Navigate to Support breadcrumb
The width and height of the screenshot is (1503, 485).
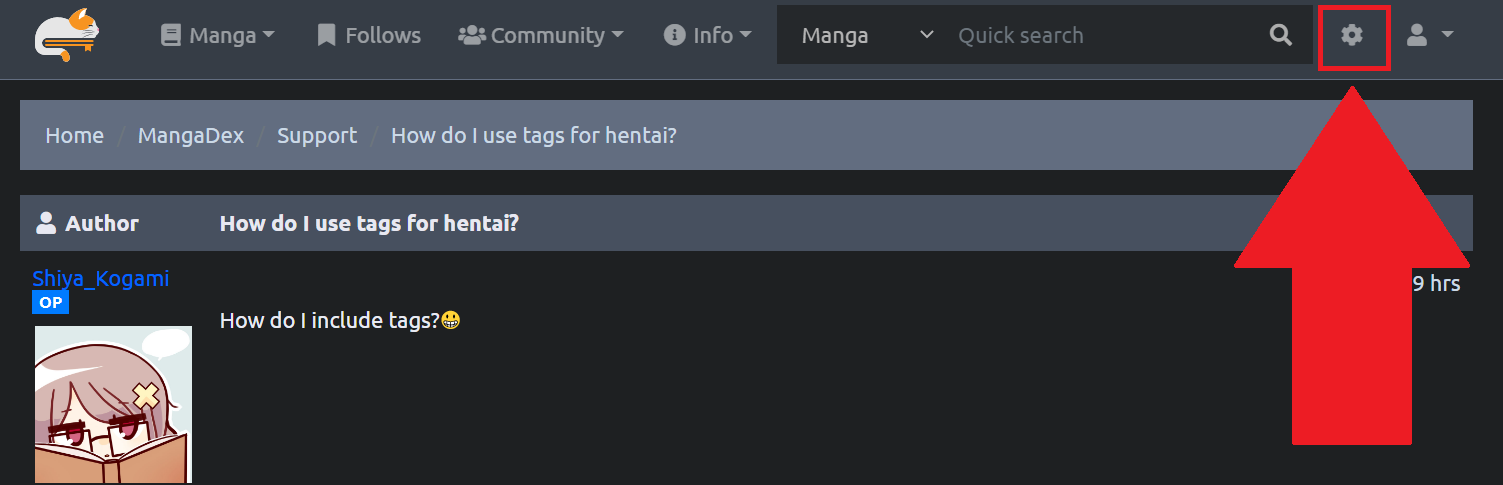[316, 135]
